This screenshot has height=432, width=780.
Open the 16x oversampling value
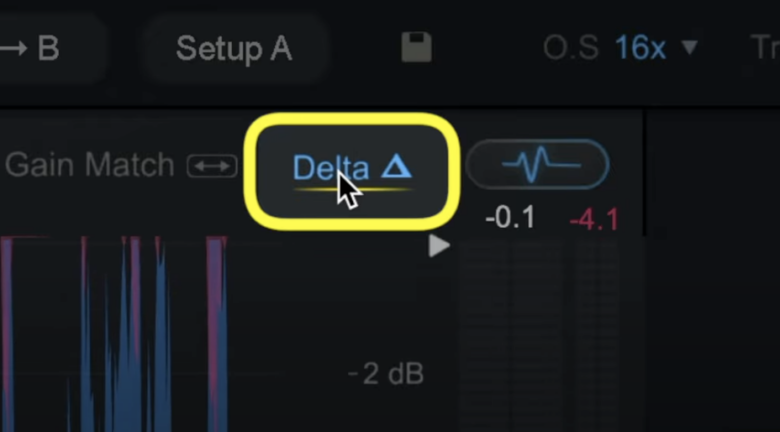(x=640, y=47)
